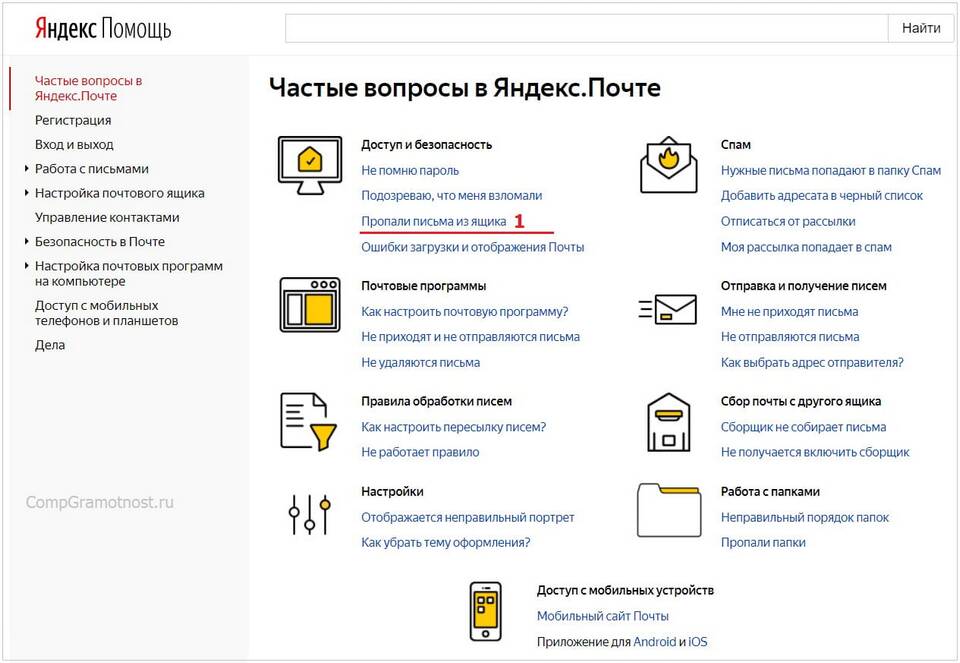960x663 pixels.
Task: Click the Почтовые программы heading
Action: 424,286
